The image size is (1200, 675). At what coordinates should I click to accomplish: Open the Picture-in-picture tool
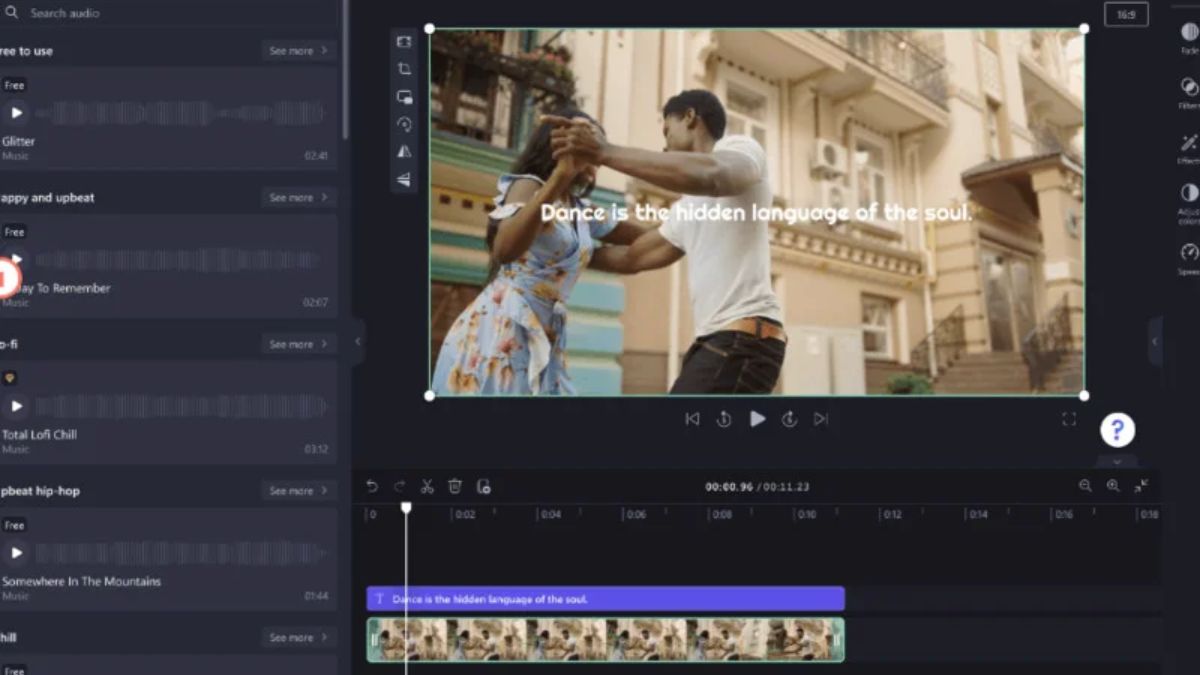[403, 96]
